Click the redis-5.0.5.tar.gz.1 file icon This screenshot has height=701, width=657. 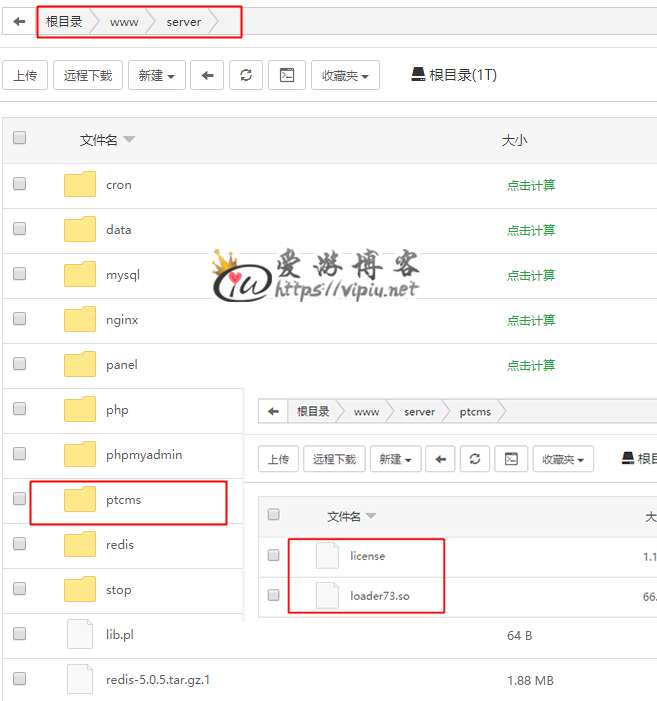tap(80, 680)
